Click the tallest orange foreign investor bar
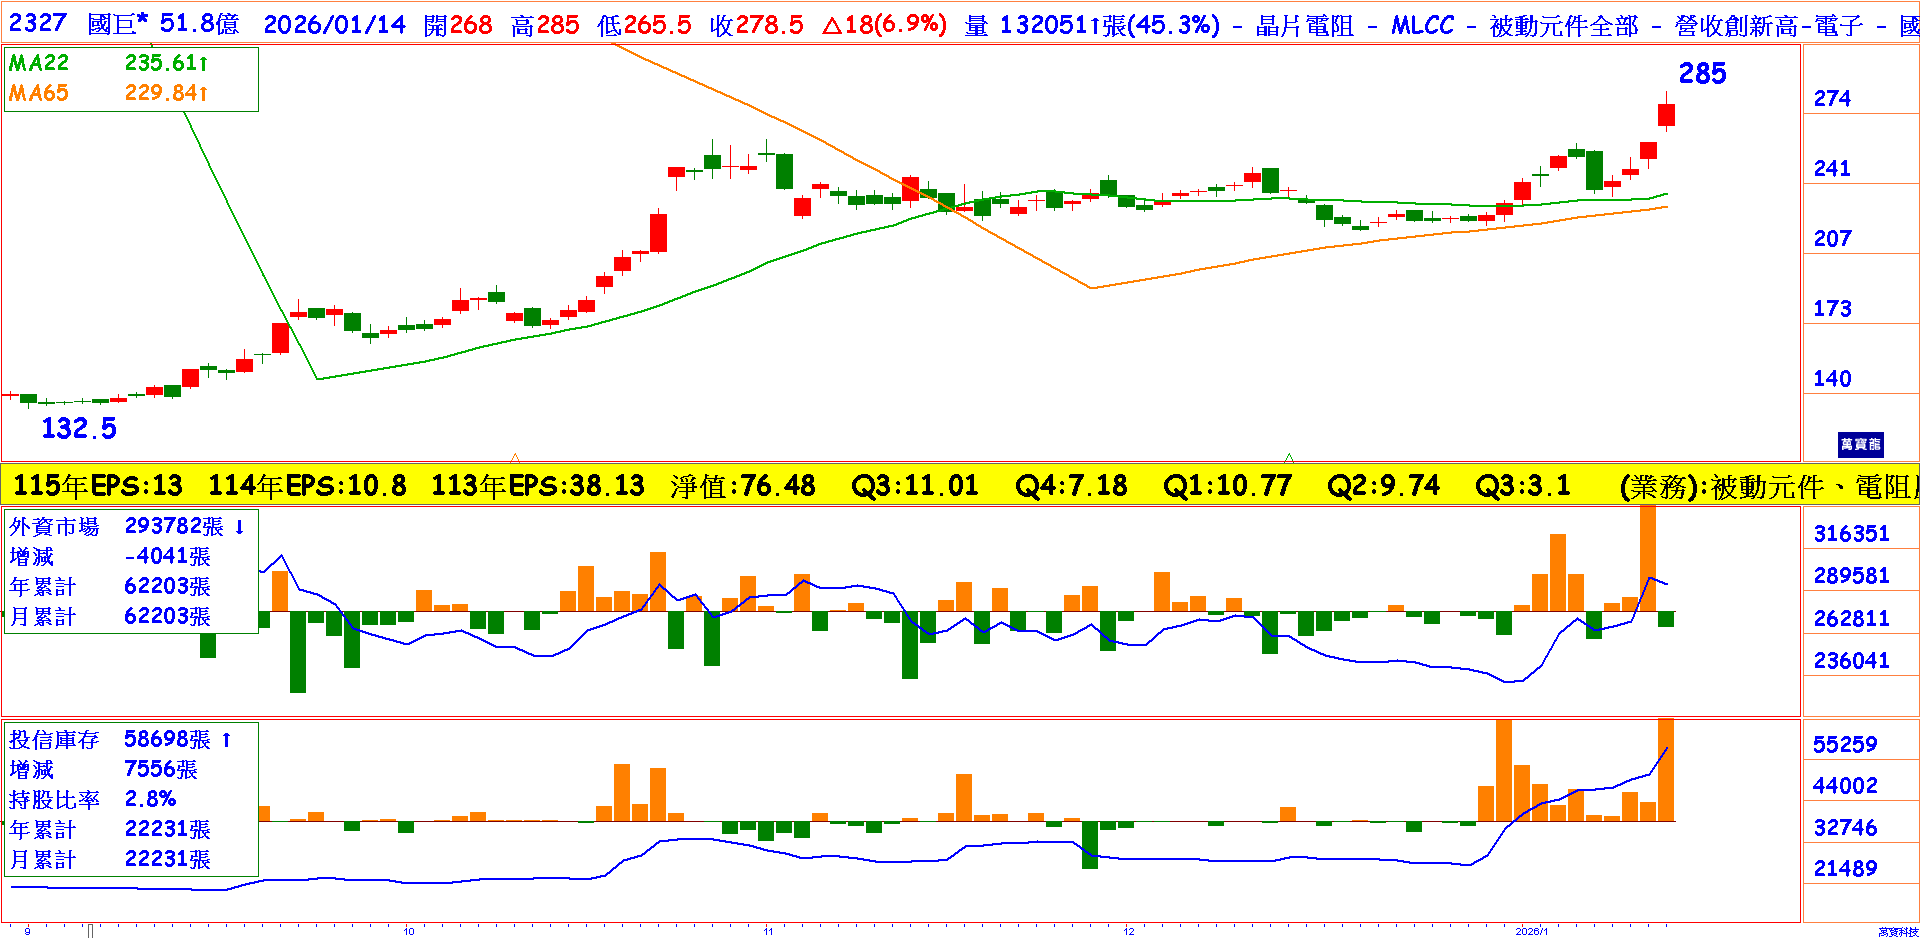Viewport: 1920px width, 938px height. [x=1648, y=558]
